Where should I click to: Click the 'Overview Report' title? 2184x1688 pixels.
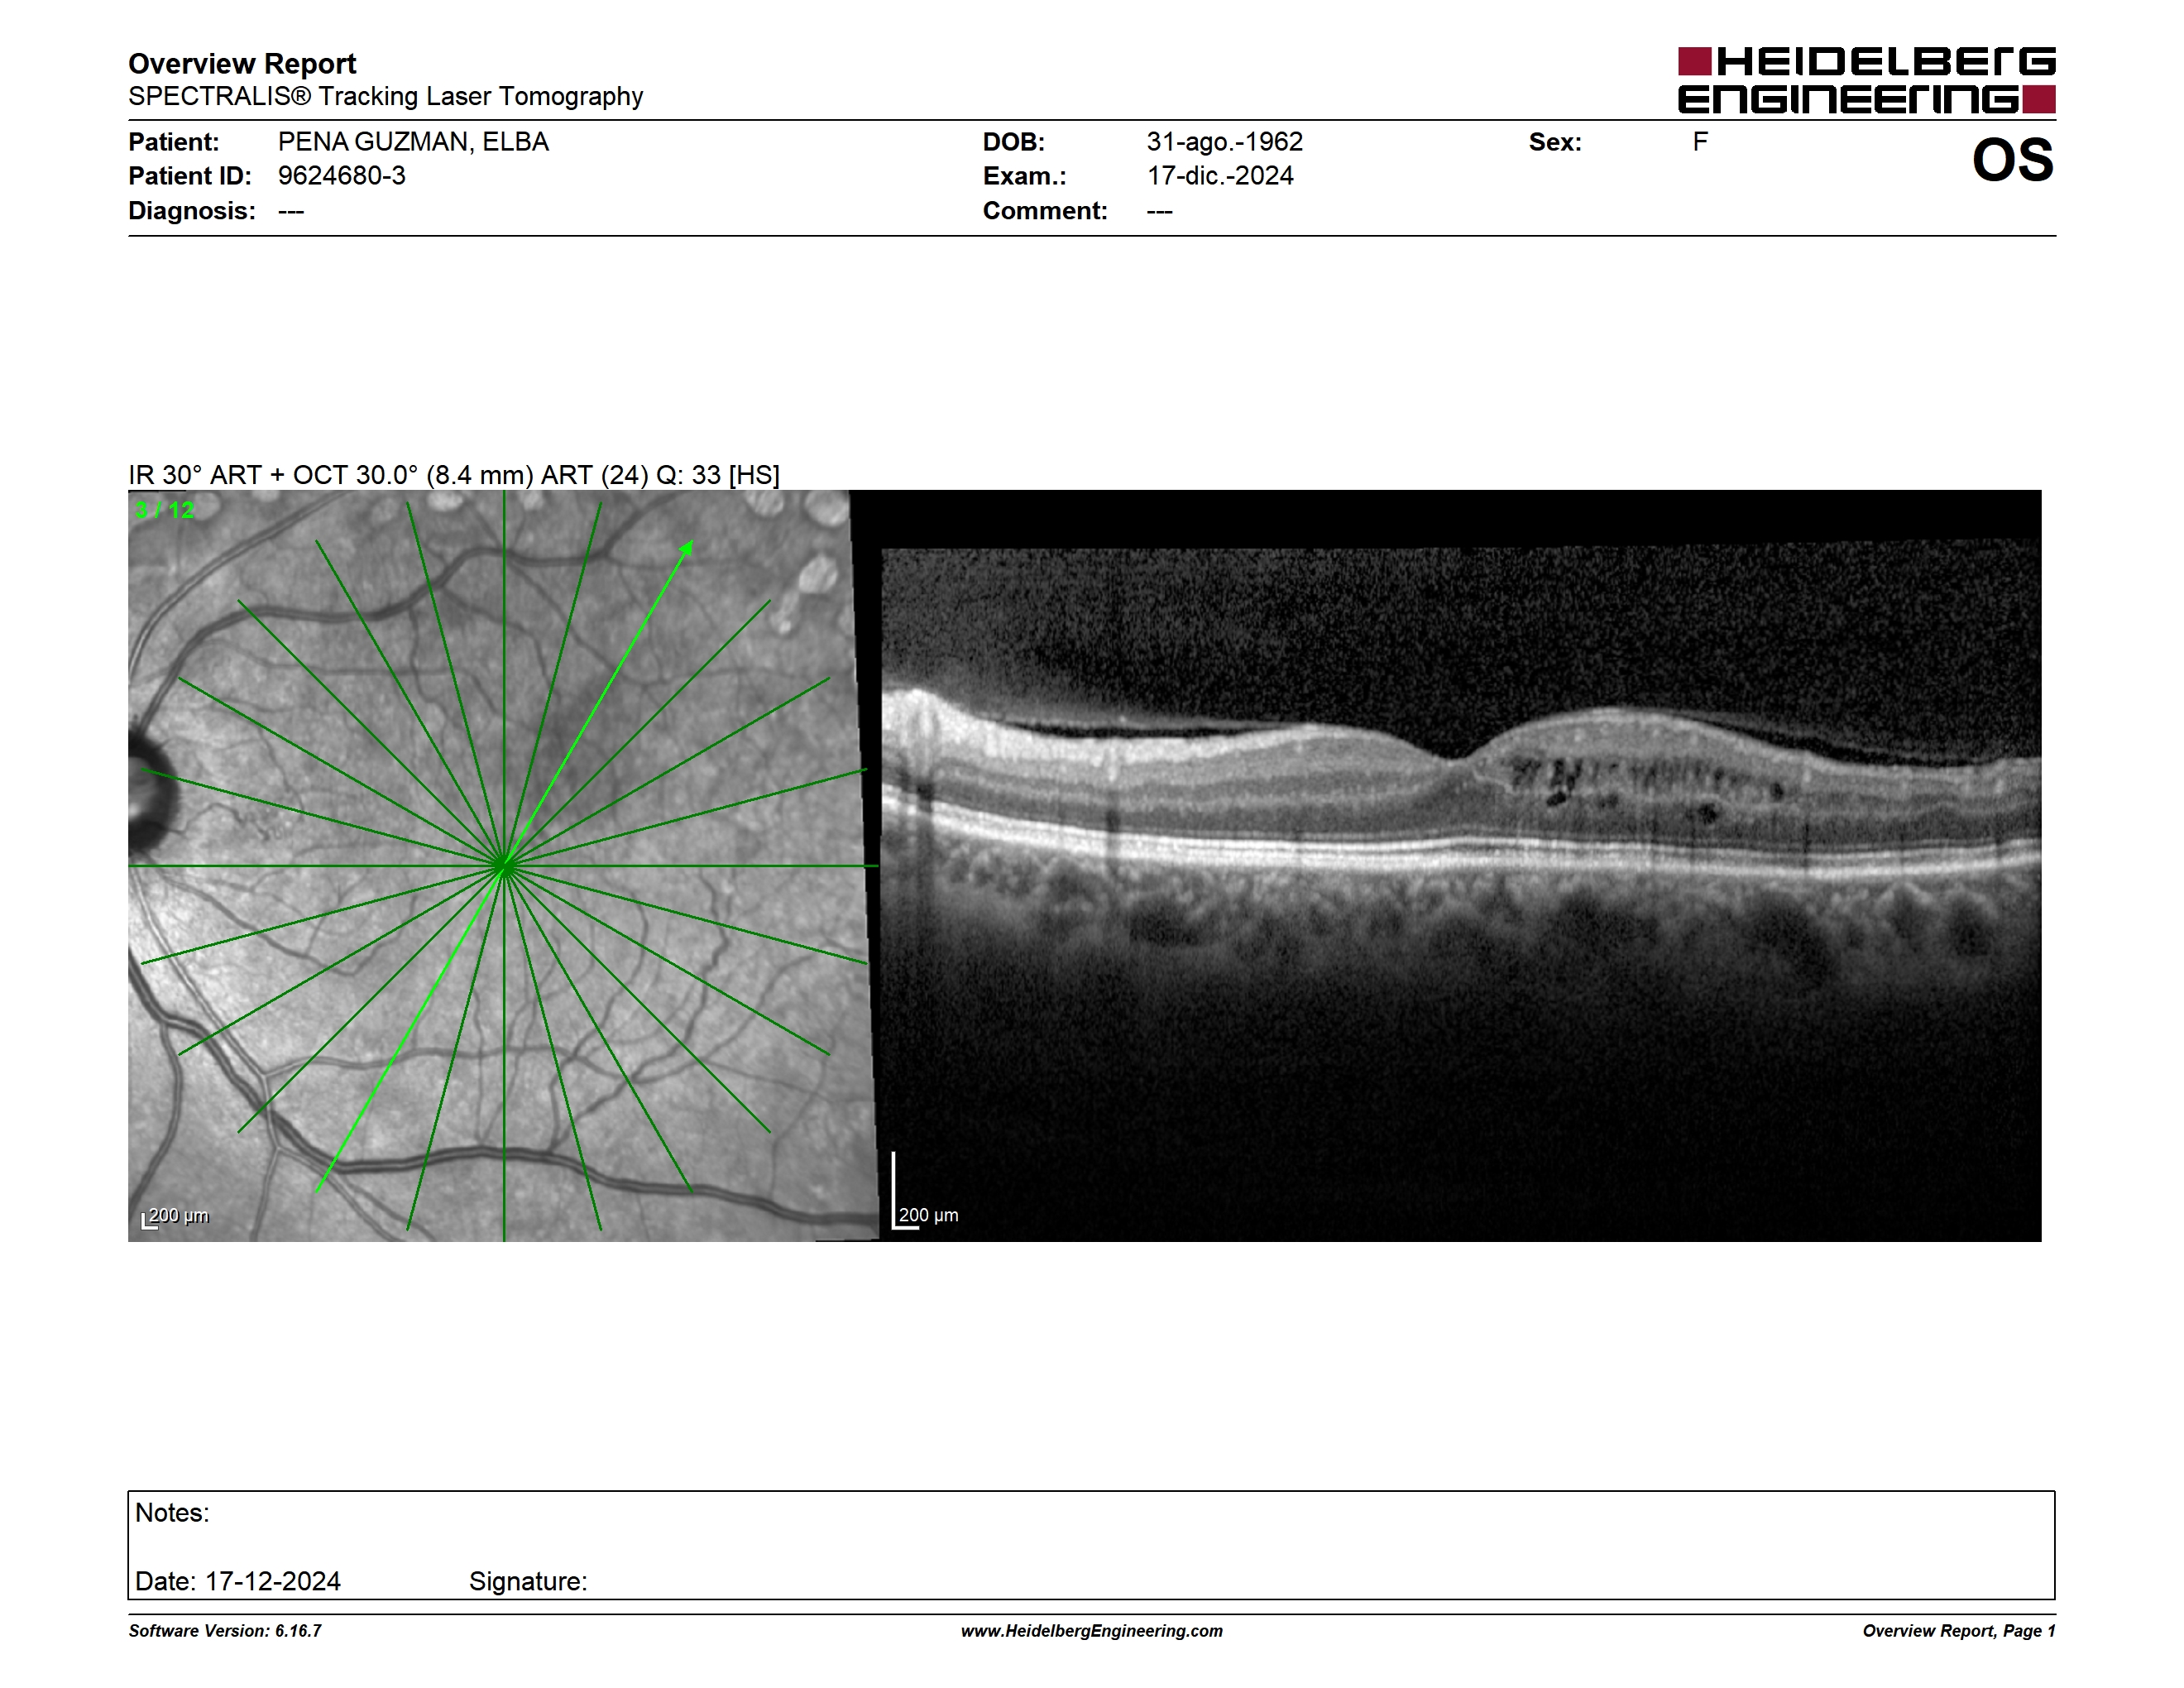pyautogui.click(x=242, y=64)
